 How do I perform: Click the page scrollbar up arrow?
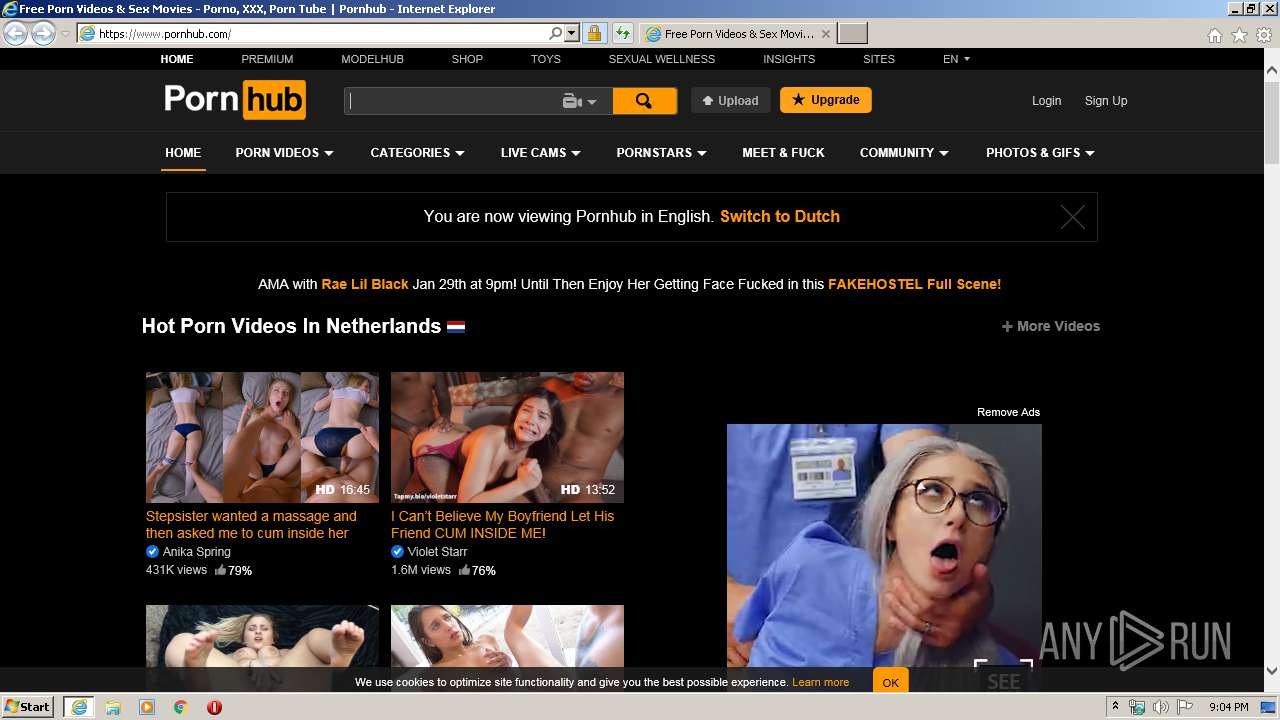pyautogui.click(x=1272, y=71)
